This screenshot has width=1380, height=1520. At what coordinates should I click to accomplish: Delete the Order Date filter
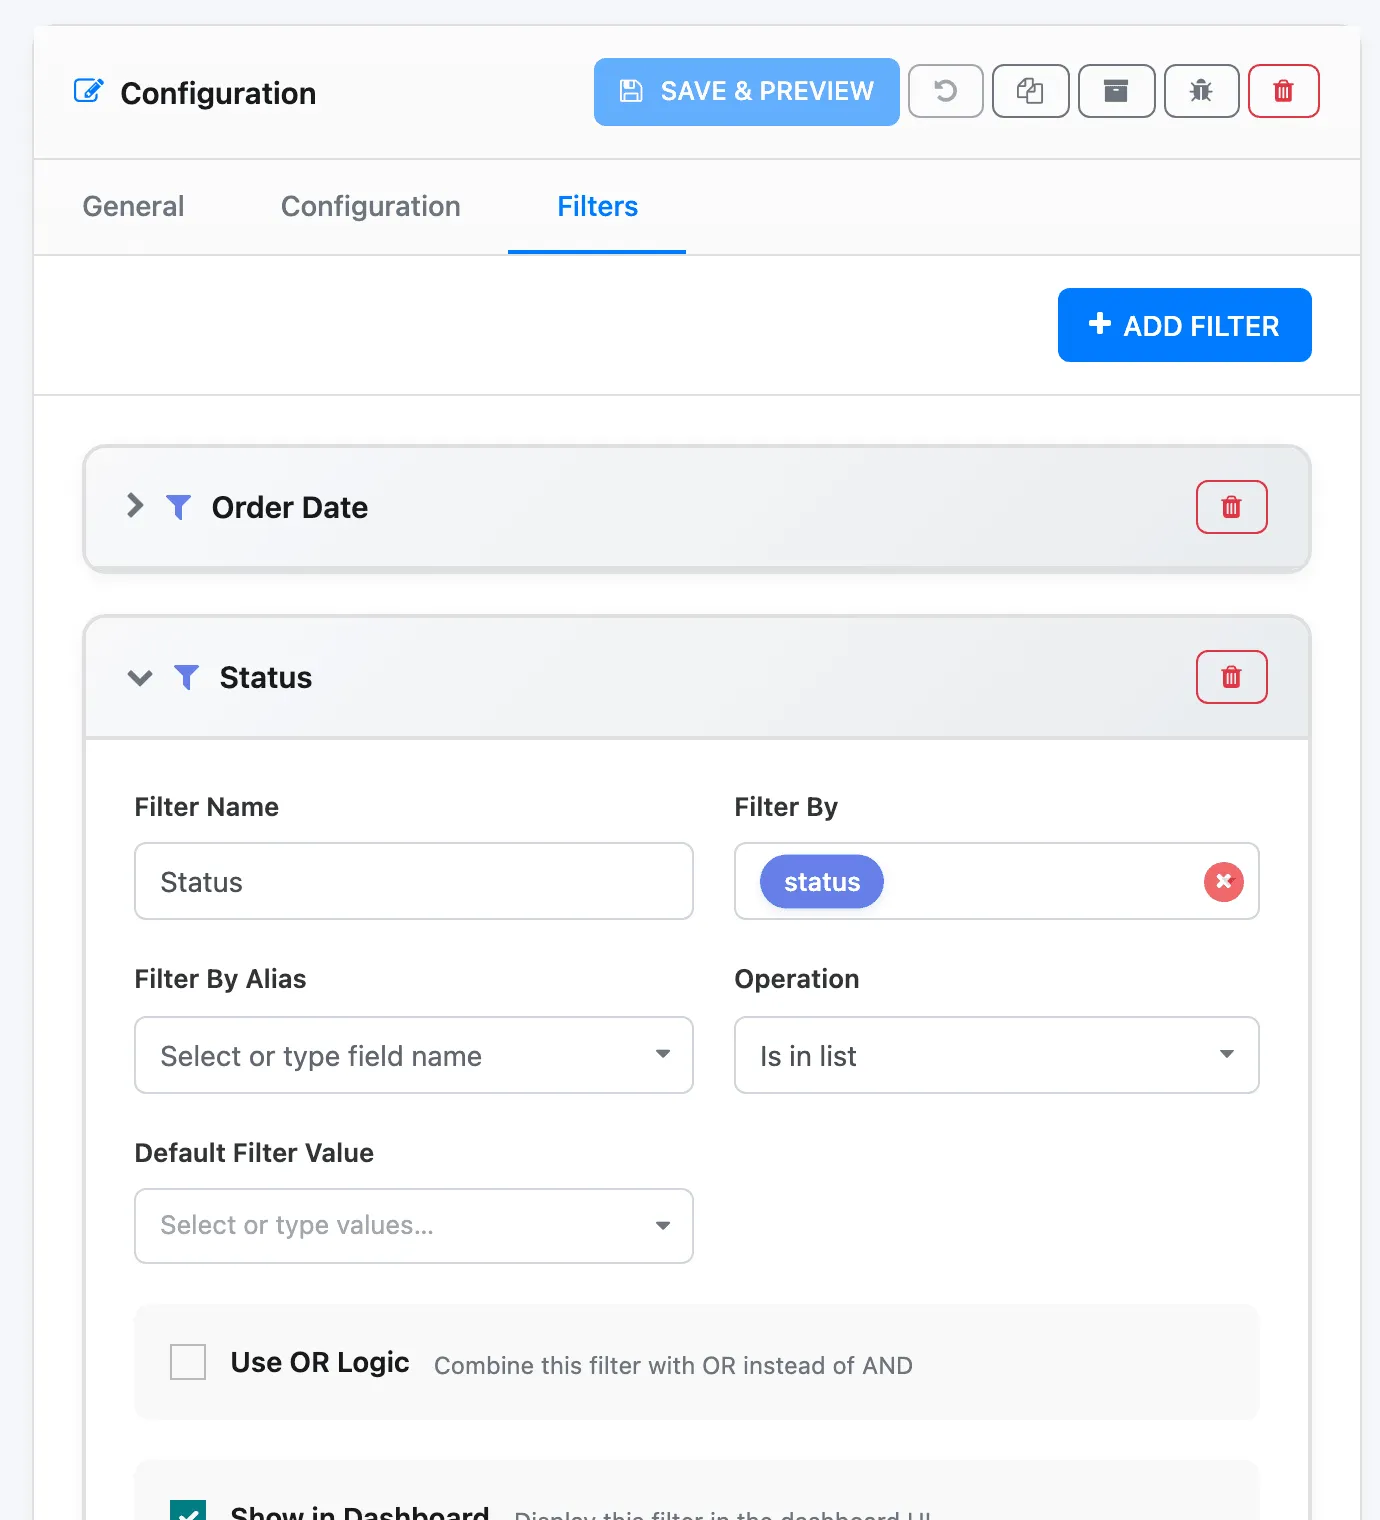click(x=1232, y=507)
